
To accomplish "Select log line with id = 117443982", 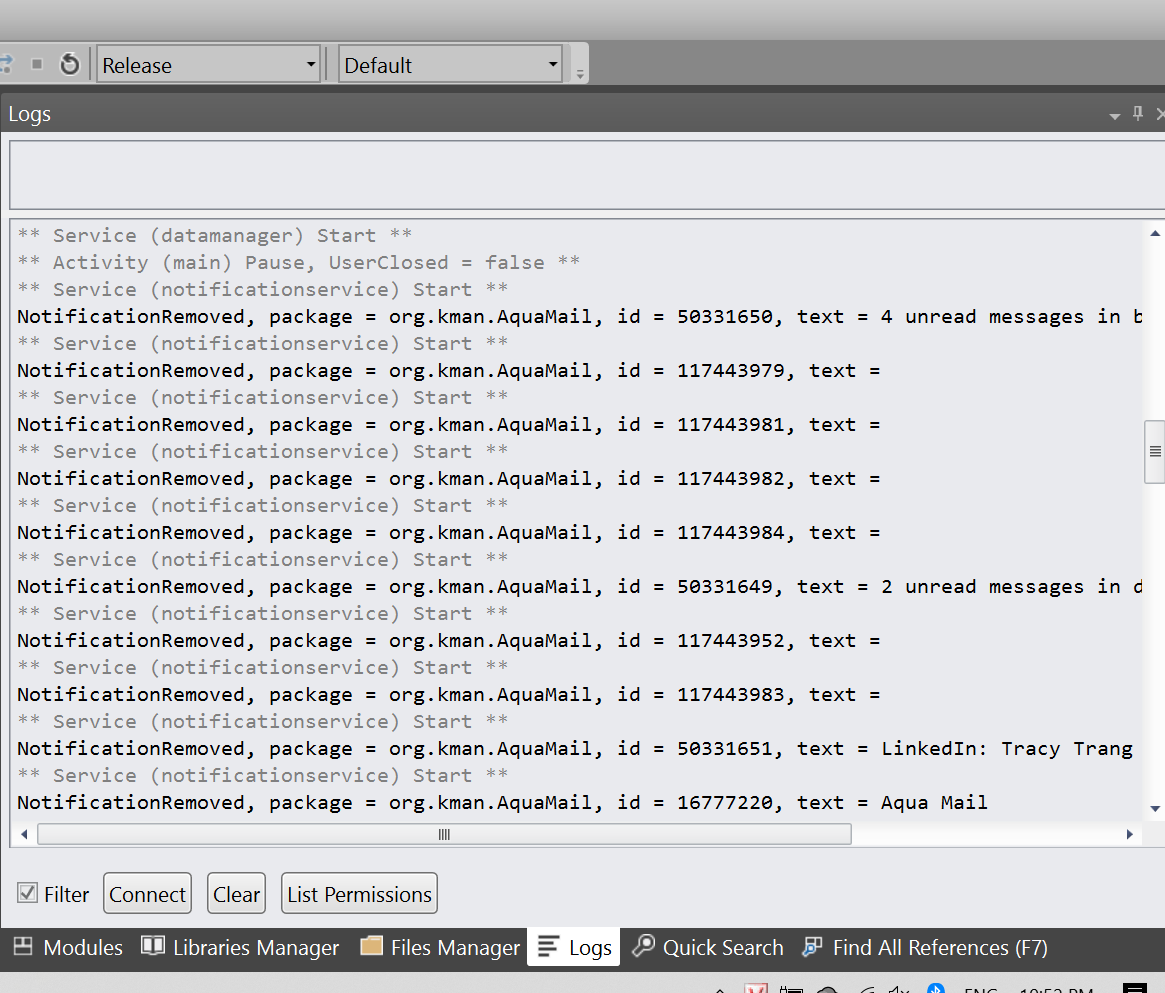I will tap(449, 479).
